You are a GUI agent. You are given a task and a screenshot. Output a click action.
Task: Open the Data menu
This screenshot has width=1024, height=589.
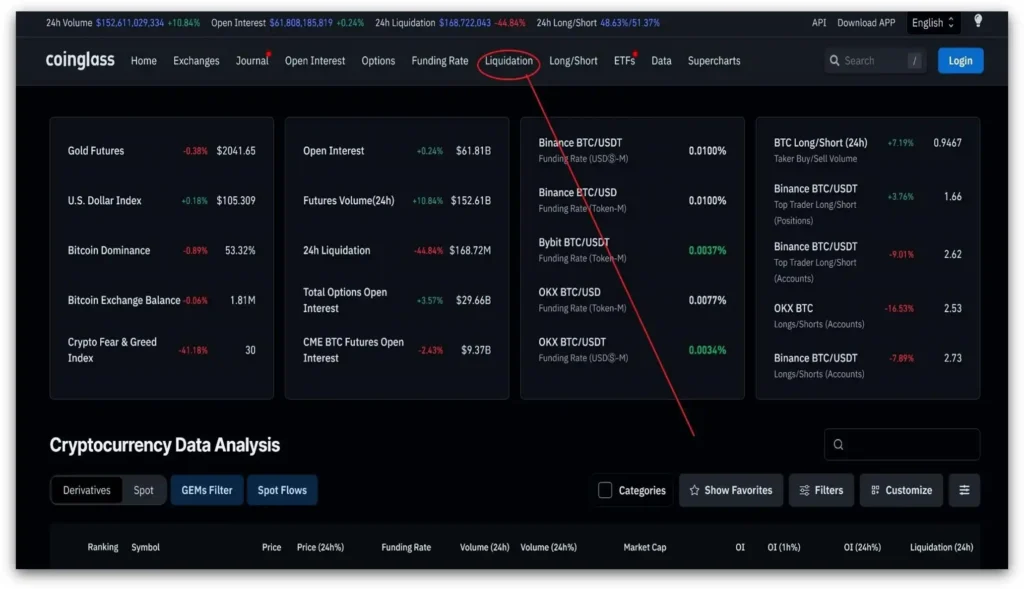coord(661,61)
